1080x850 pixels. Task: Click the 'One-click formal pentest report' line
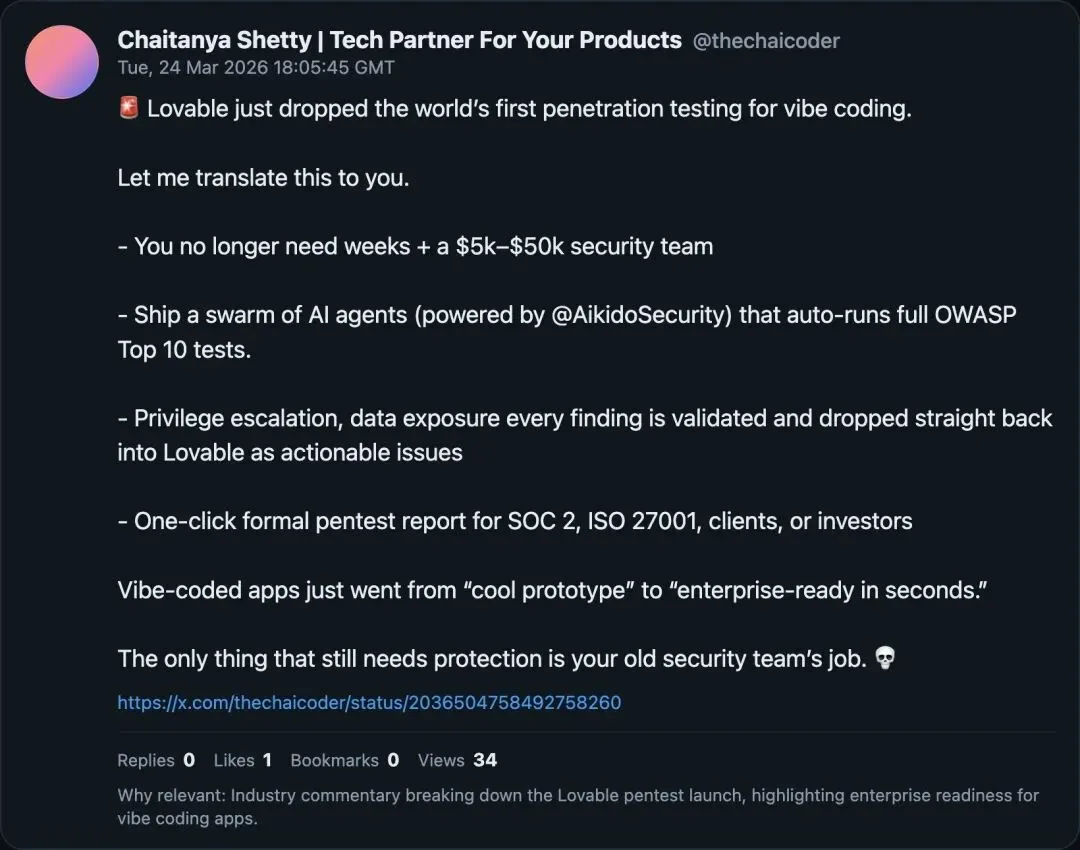515,521
